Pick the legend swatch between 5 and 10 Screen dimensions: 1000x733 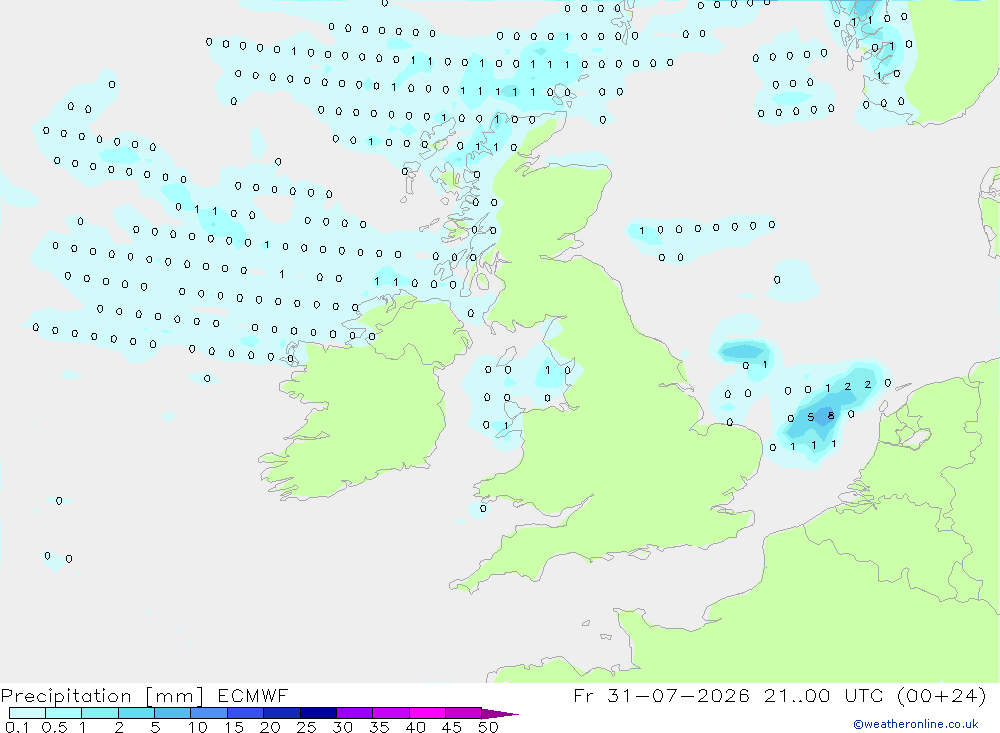click(172, 713)
